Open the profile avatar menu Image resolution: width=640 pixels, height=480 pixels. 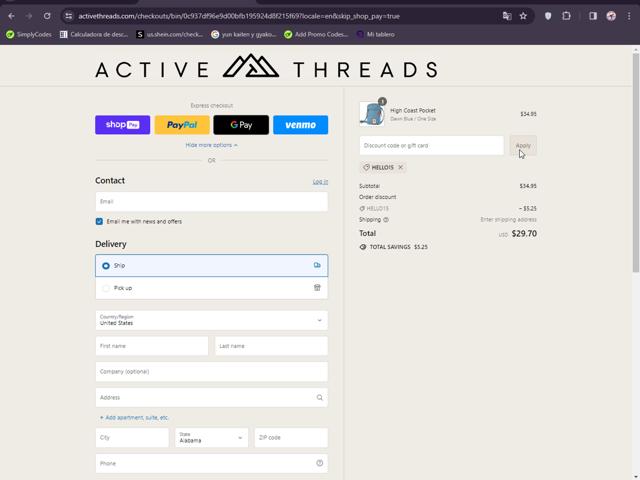(611, 16)
